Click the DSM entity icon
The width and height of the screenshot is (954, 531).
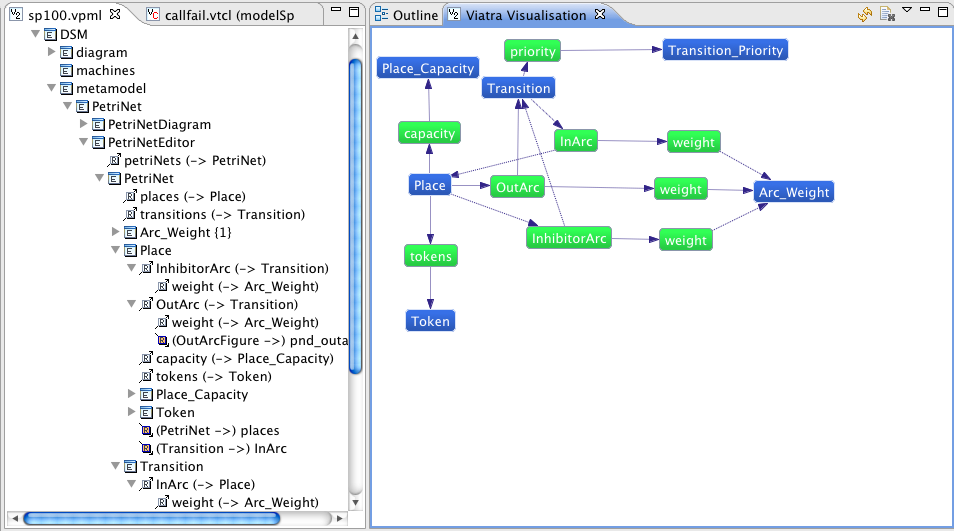tap(50, 35)
